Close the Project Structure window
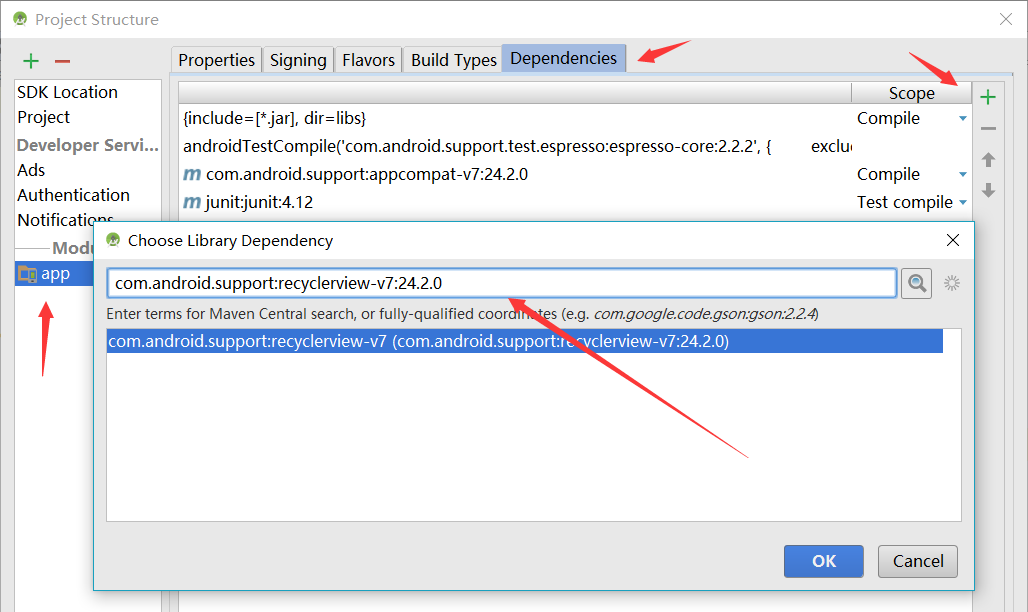This screenshot has height=612, width=1028. point(1006,19)
